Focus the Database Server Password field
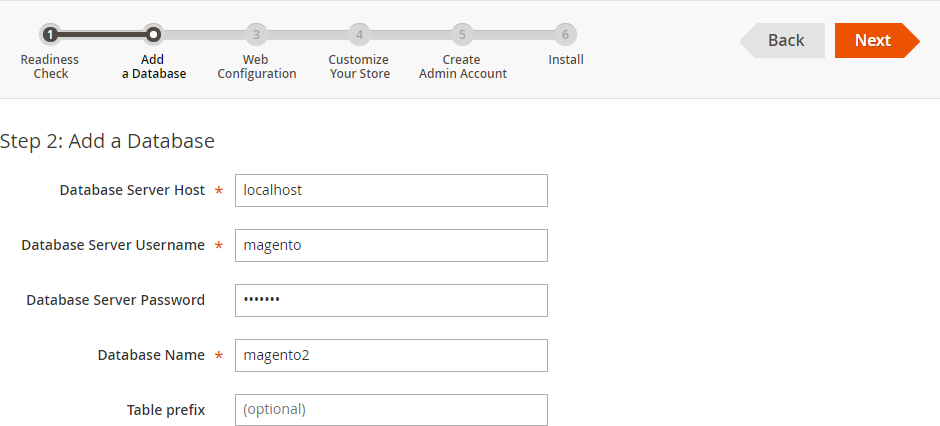This screenshot has width=940, height=426. tap(391, 300)
